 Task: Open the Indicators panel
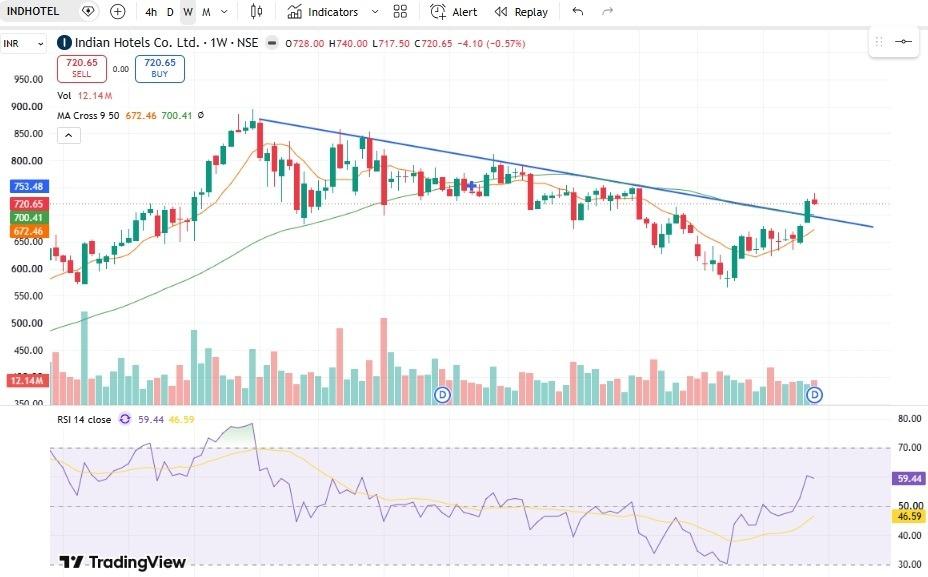tap(323, 12)
